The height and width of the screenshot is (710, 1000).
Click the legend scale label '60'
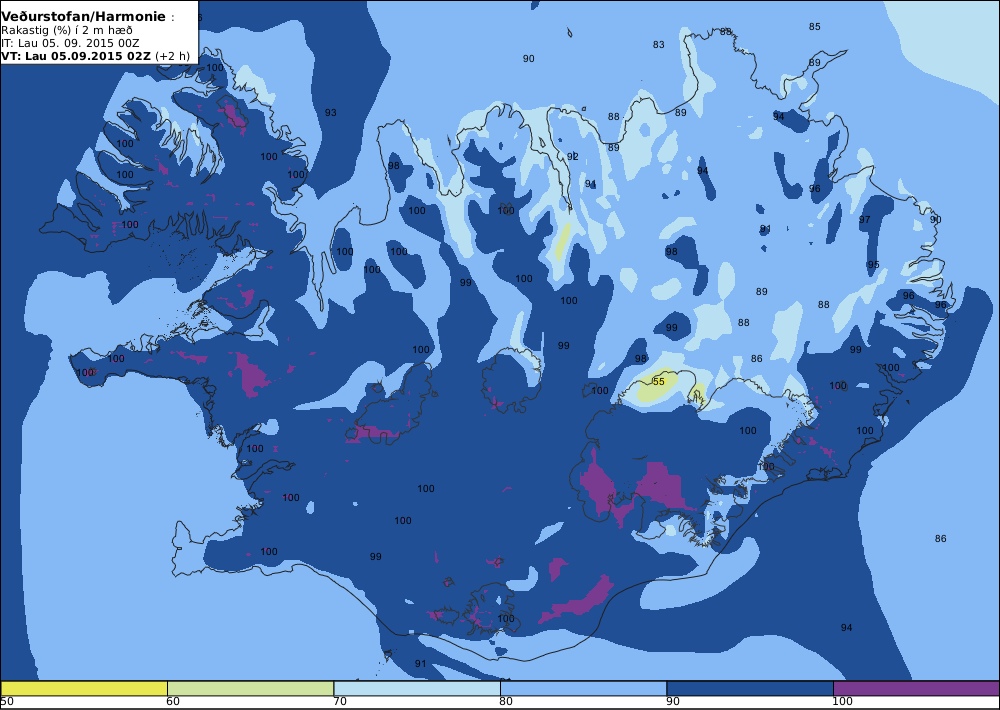tap(173, 702)
